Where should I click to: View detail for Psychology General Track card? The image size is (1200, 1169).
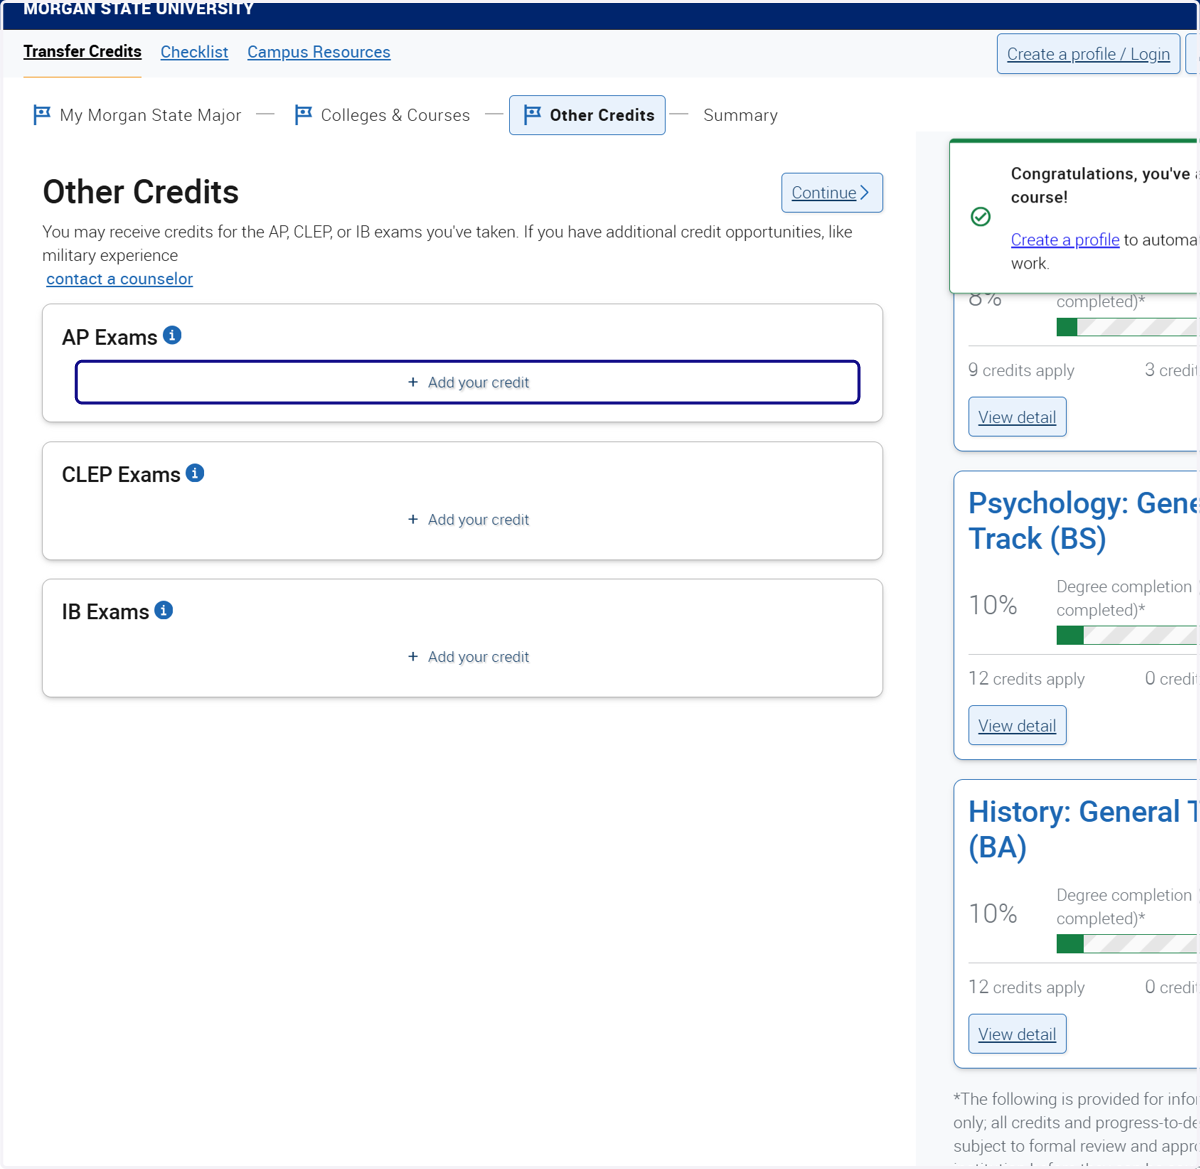(1017, 725)
